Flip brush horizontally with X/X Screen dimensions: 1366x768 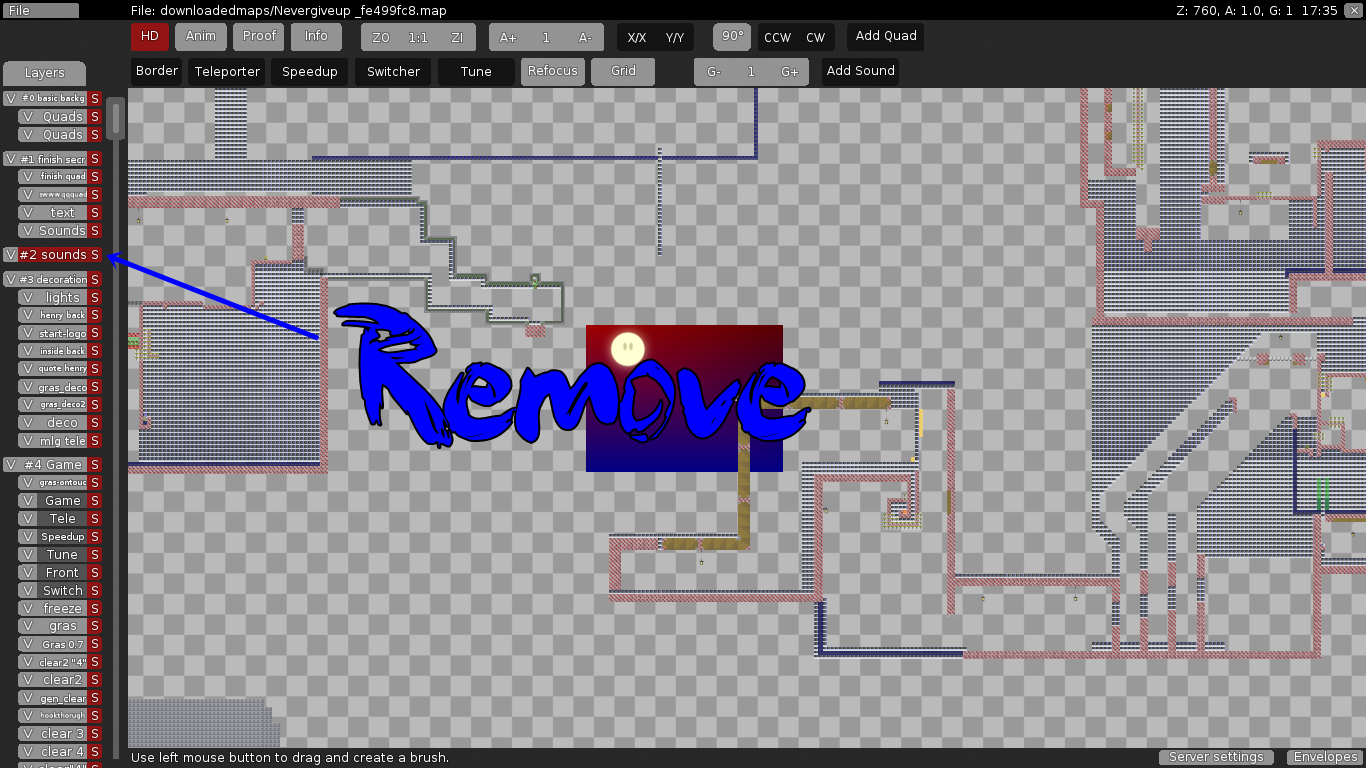click(637, 37)
